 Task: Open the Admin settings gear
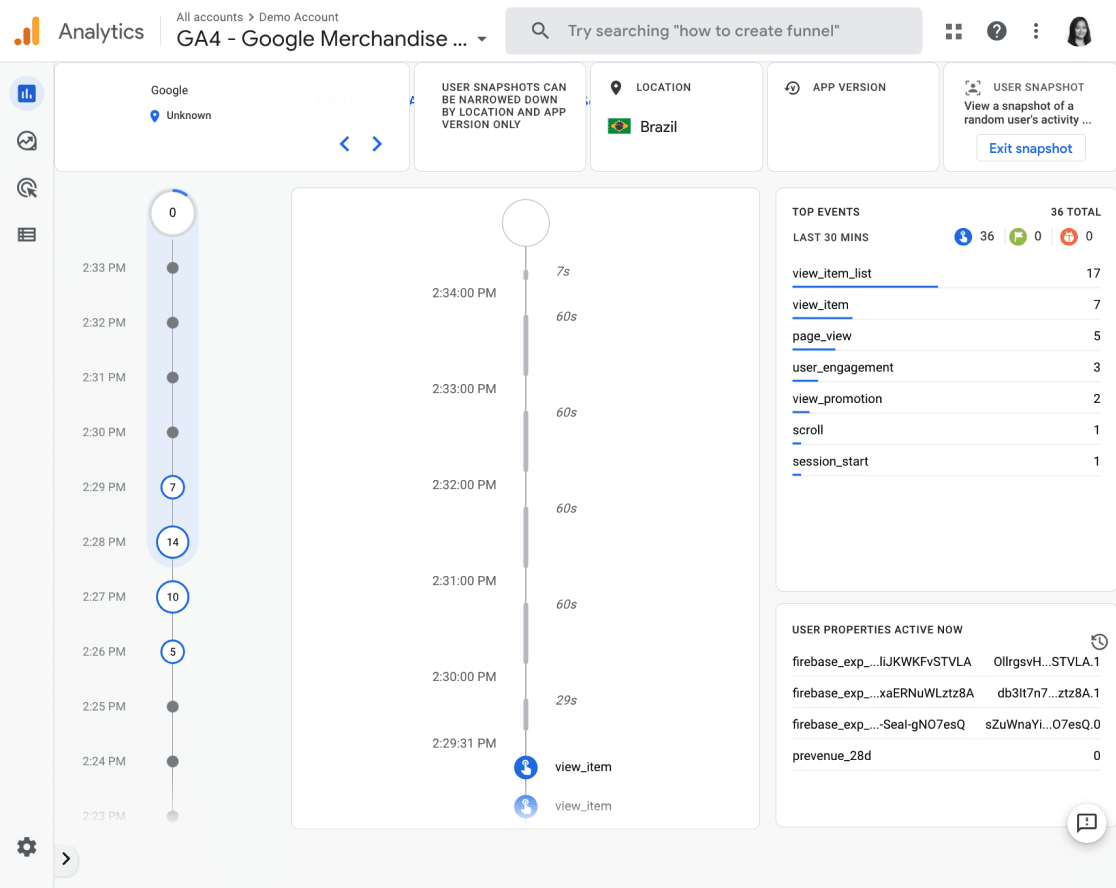pos(27,847)
